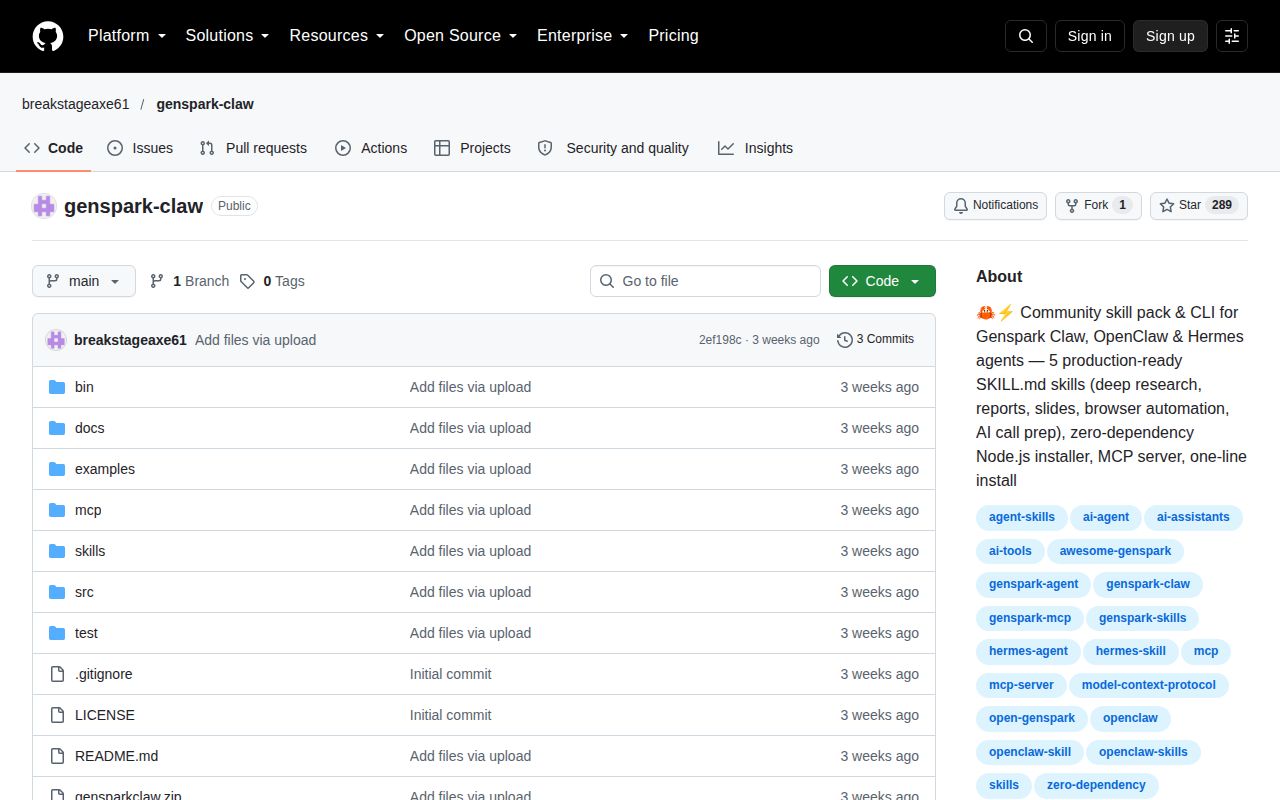Open the green Code dropdown button
The image size is (1280, 800).
(882, 281)
